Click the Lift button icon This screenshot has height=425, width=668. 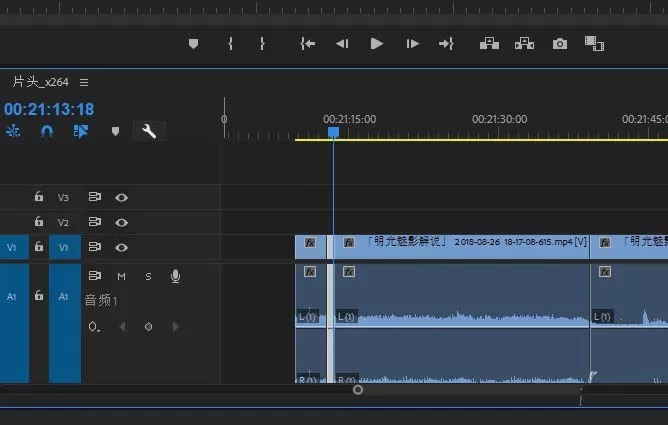click(489, 43)
